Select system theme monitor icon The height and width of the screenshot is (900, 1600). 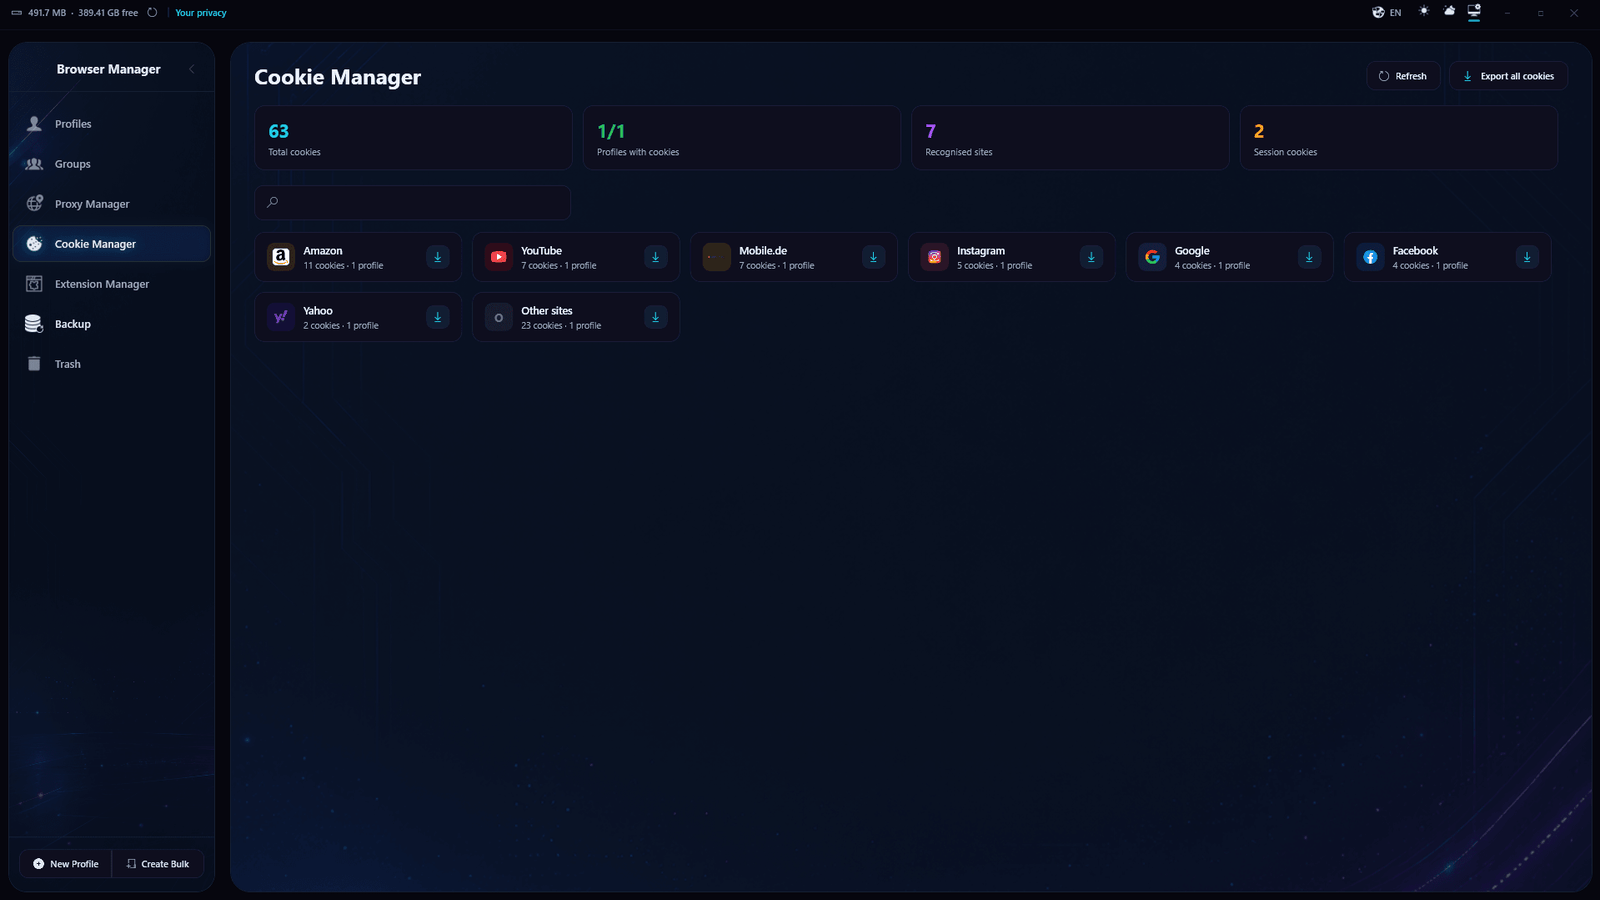tap(1474, 11)
